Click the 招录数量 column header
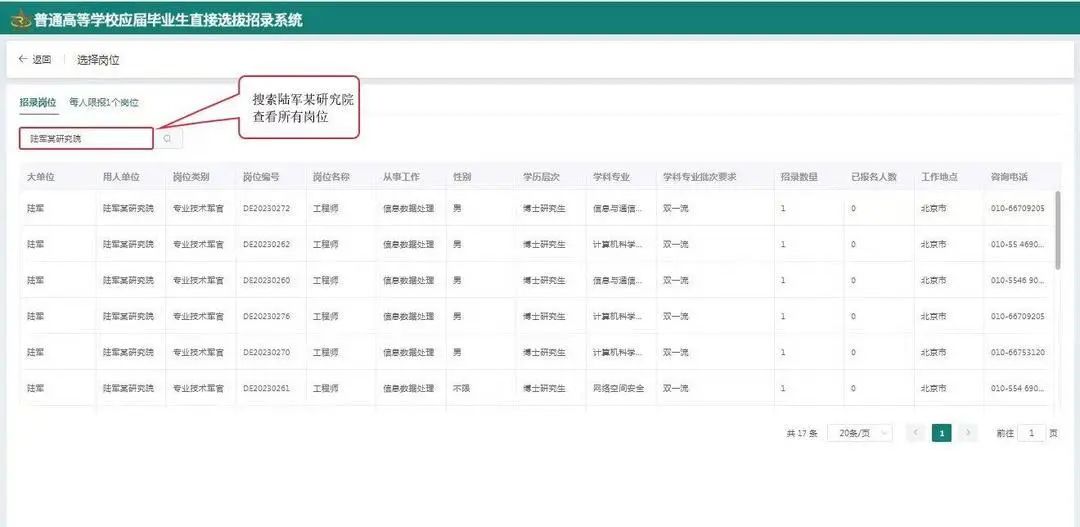This screenshot has height=527, width=1080. 799,177
